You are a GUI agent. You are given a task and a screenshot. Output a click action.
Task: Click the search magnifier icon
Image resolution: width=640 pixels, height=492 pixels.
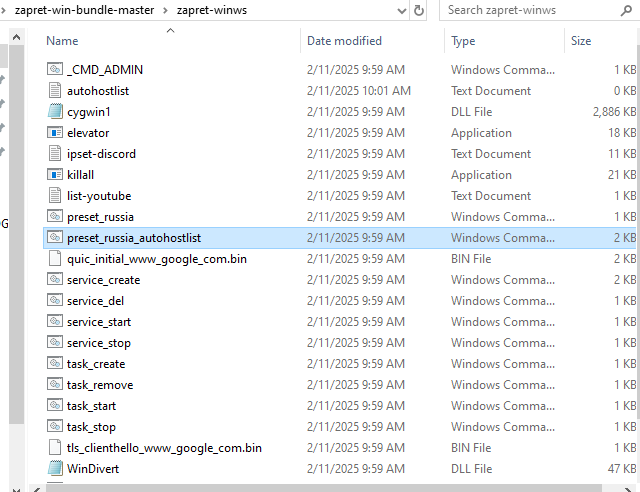tap(626, 10)
